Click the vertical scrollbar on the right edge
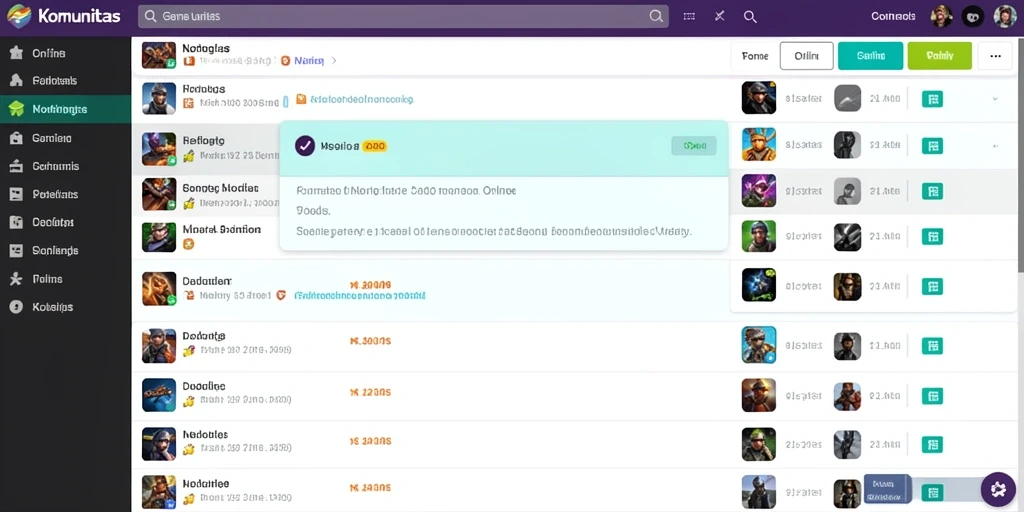This screenshot has width=1024, height=512. 1020,155
